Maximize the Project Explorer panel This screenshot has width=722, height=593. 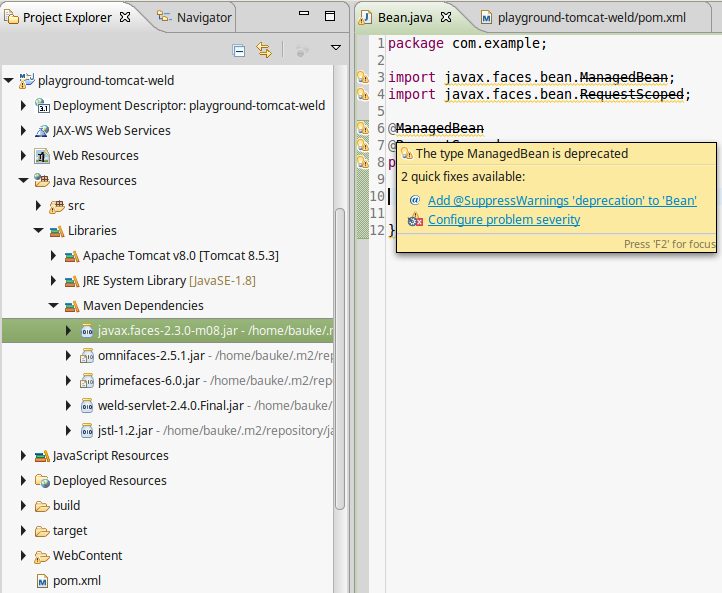point(330,16)
